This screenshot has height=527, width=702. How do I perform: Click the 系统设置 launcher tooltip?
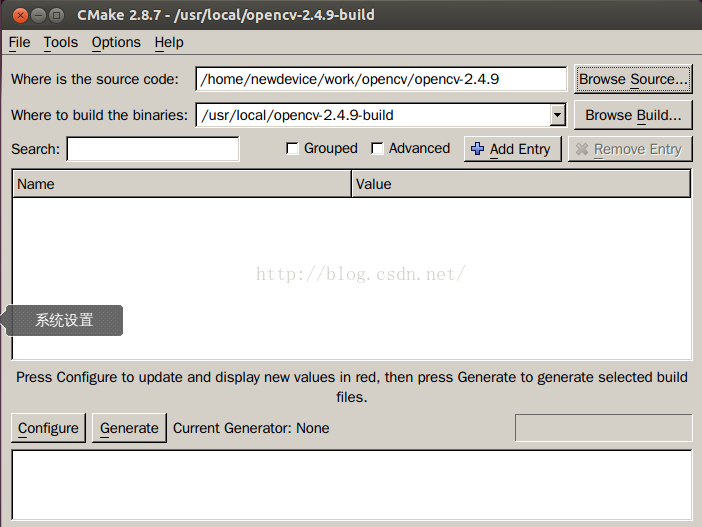pos(64,320)
